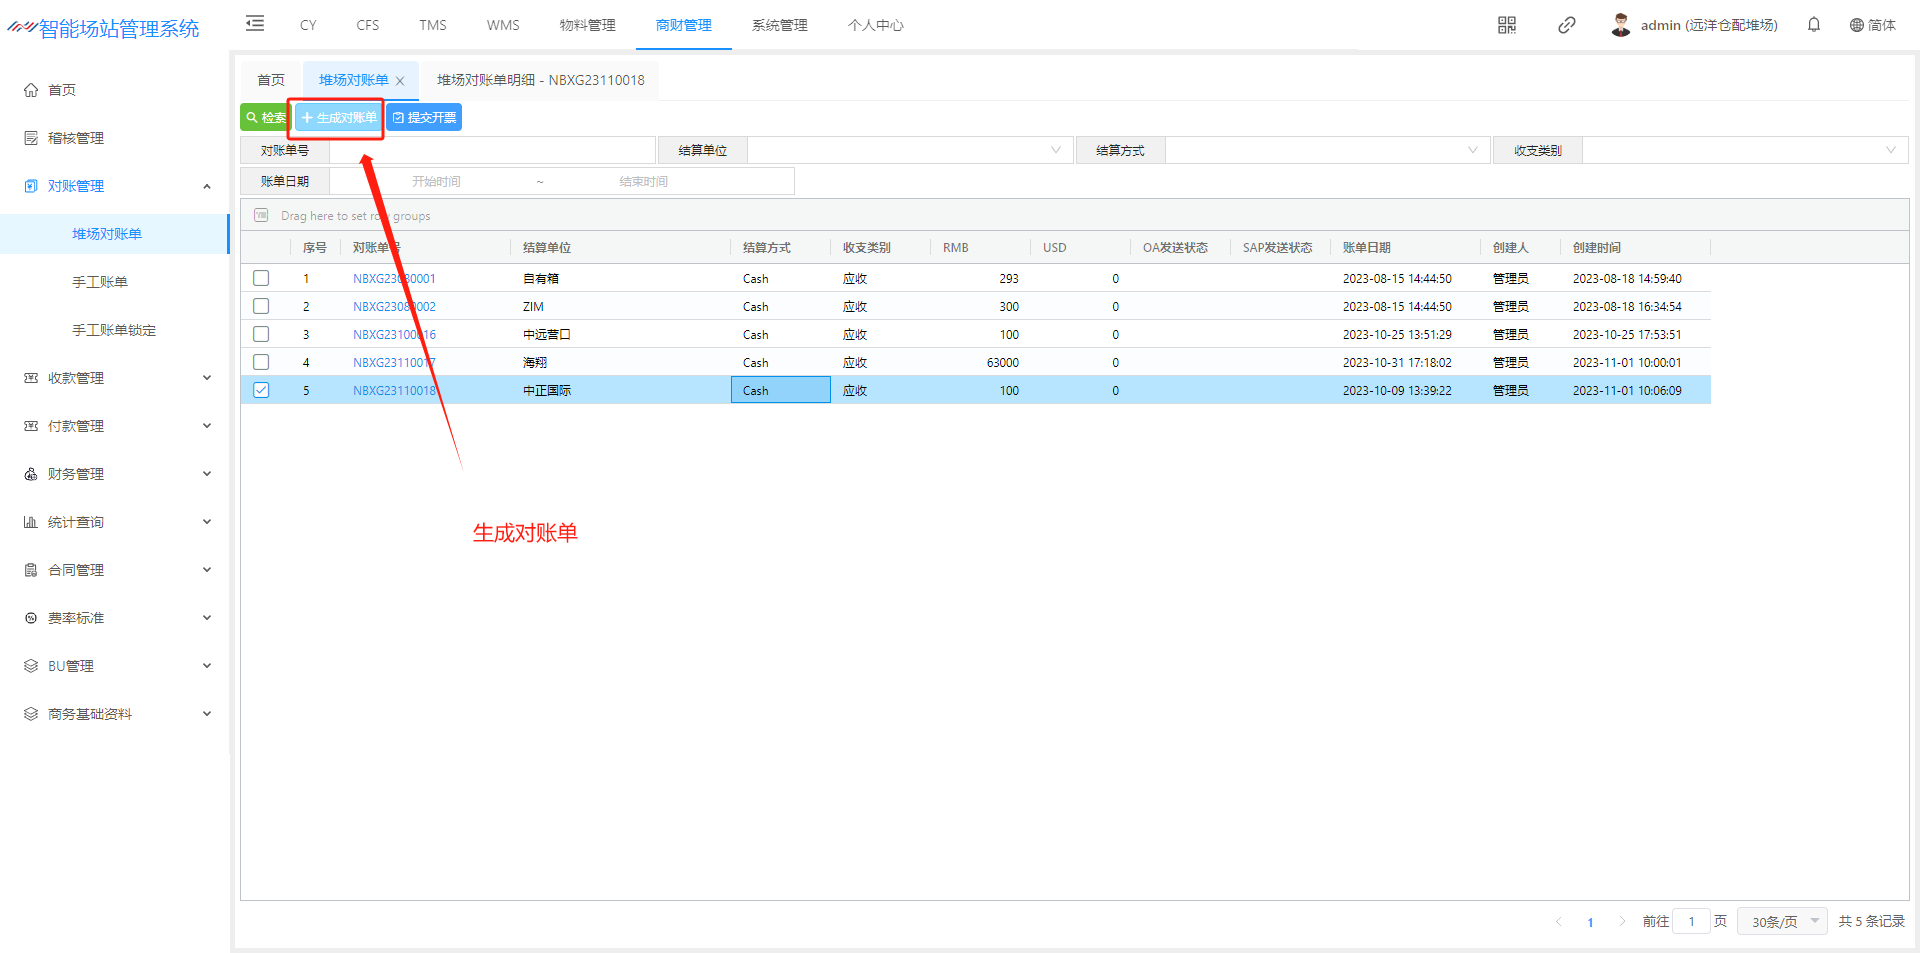Screen dimensions: 1920x953
Task: Open the 结算单位 dropdown
Action: (909, 151)
